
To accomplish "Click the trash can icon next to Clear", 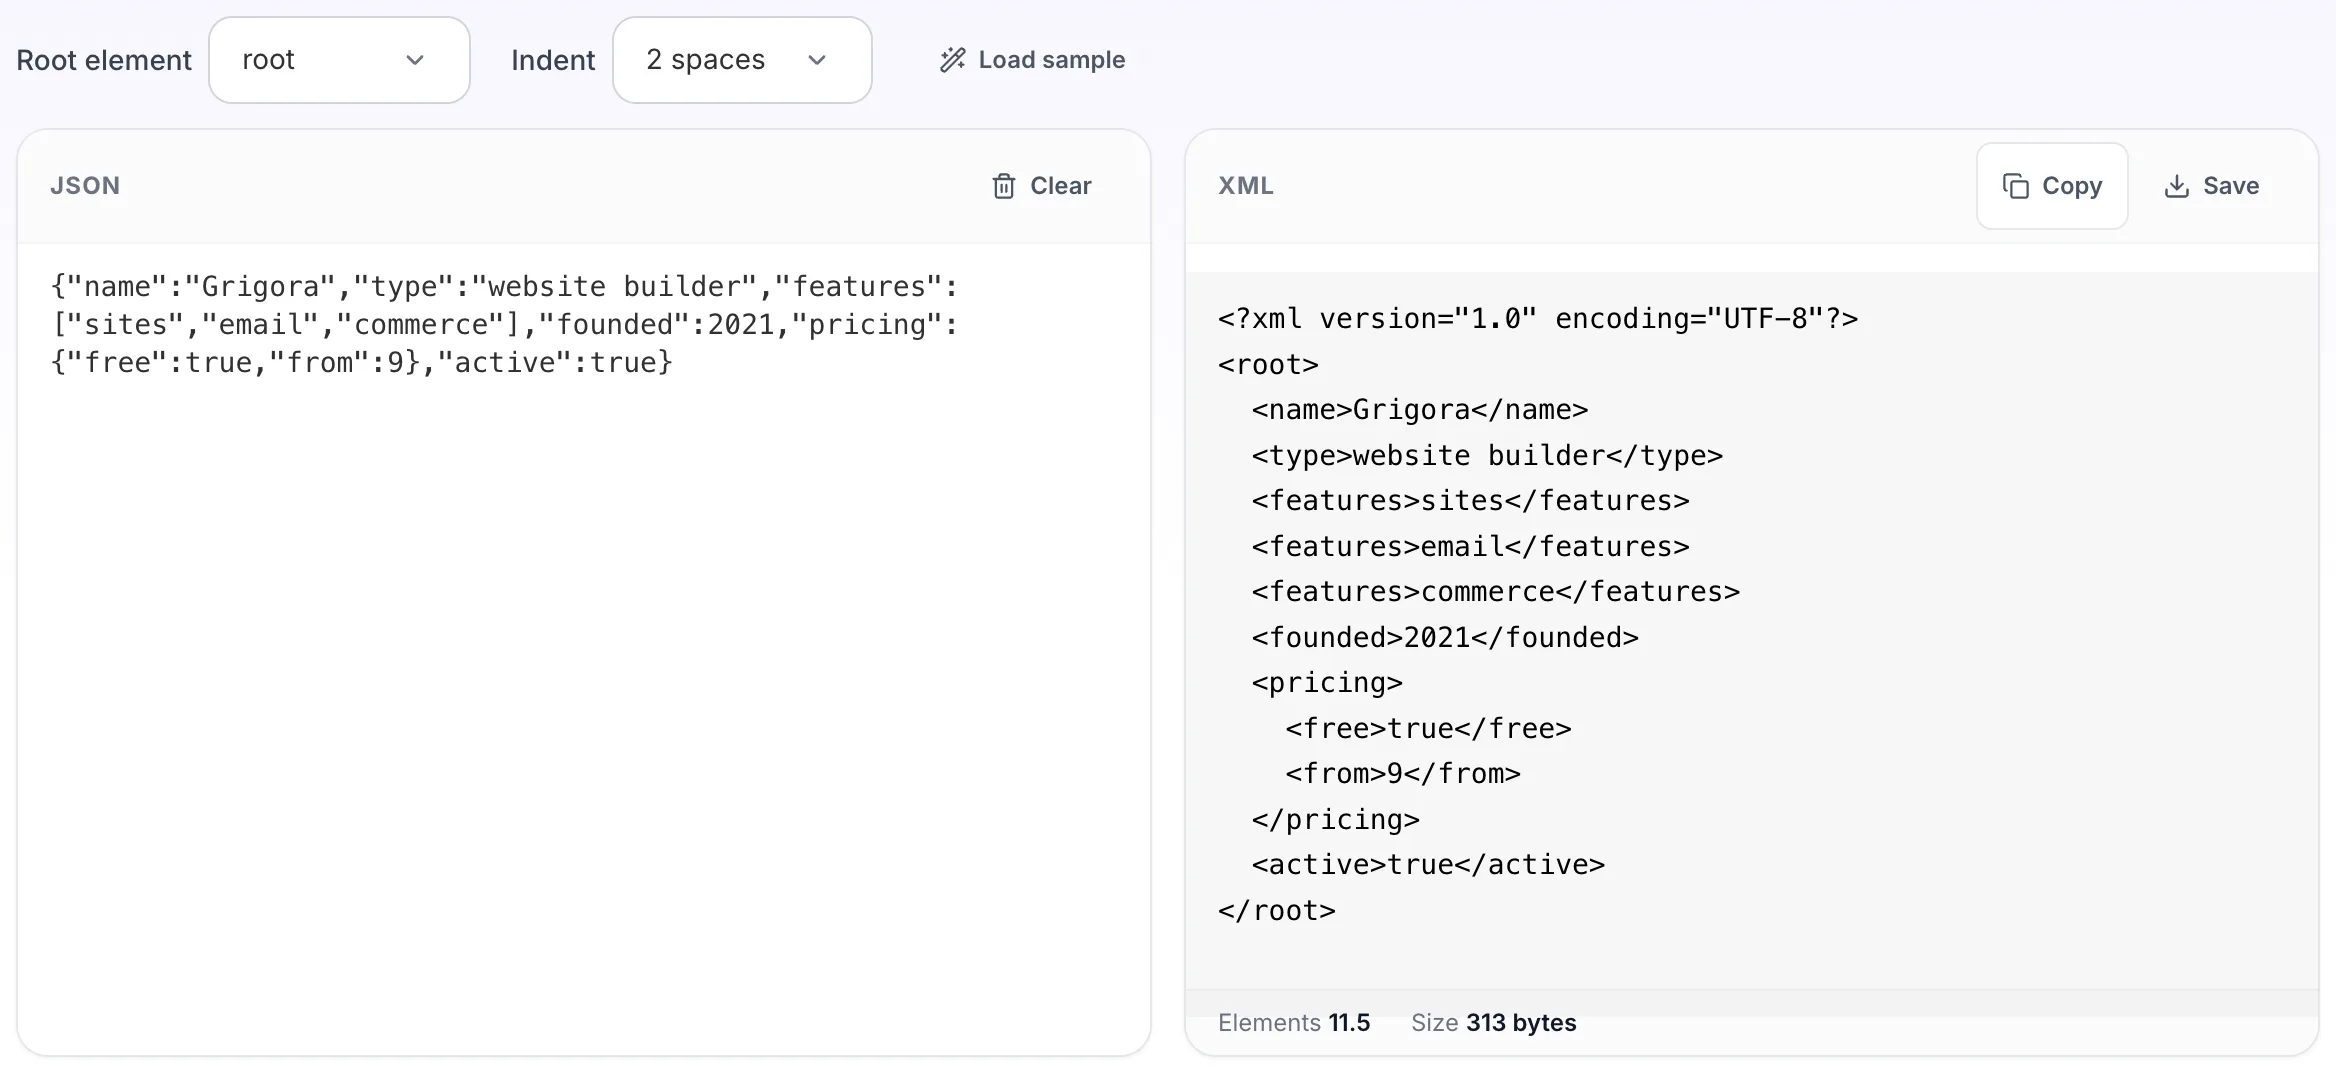I will 1003,186.
